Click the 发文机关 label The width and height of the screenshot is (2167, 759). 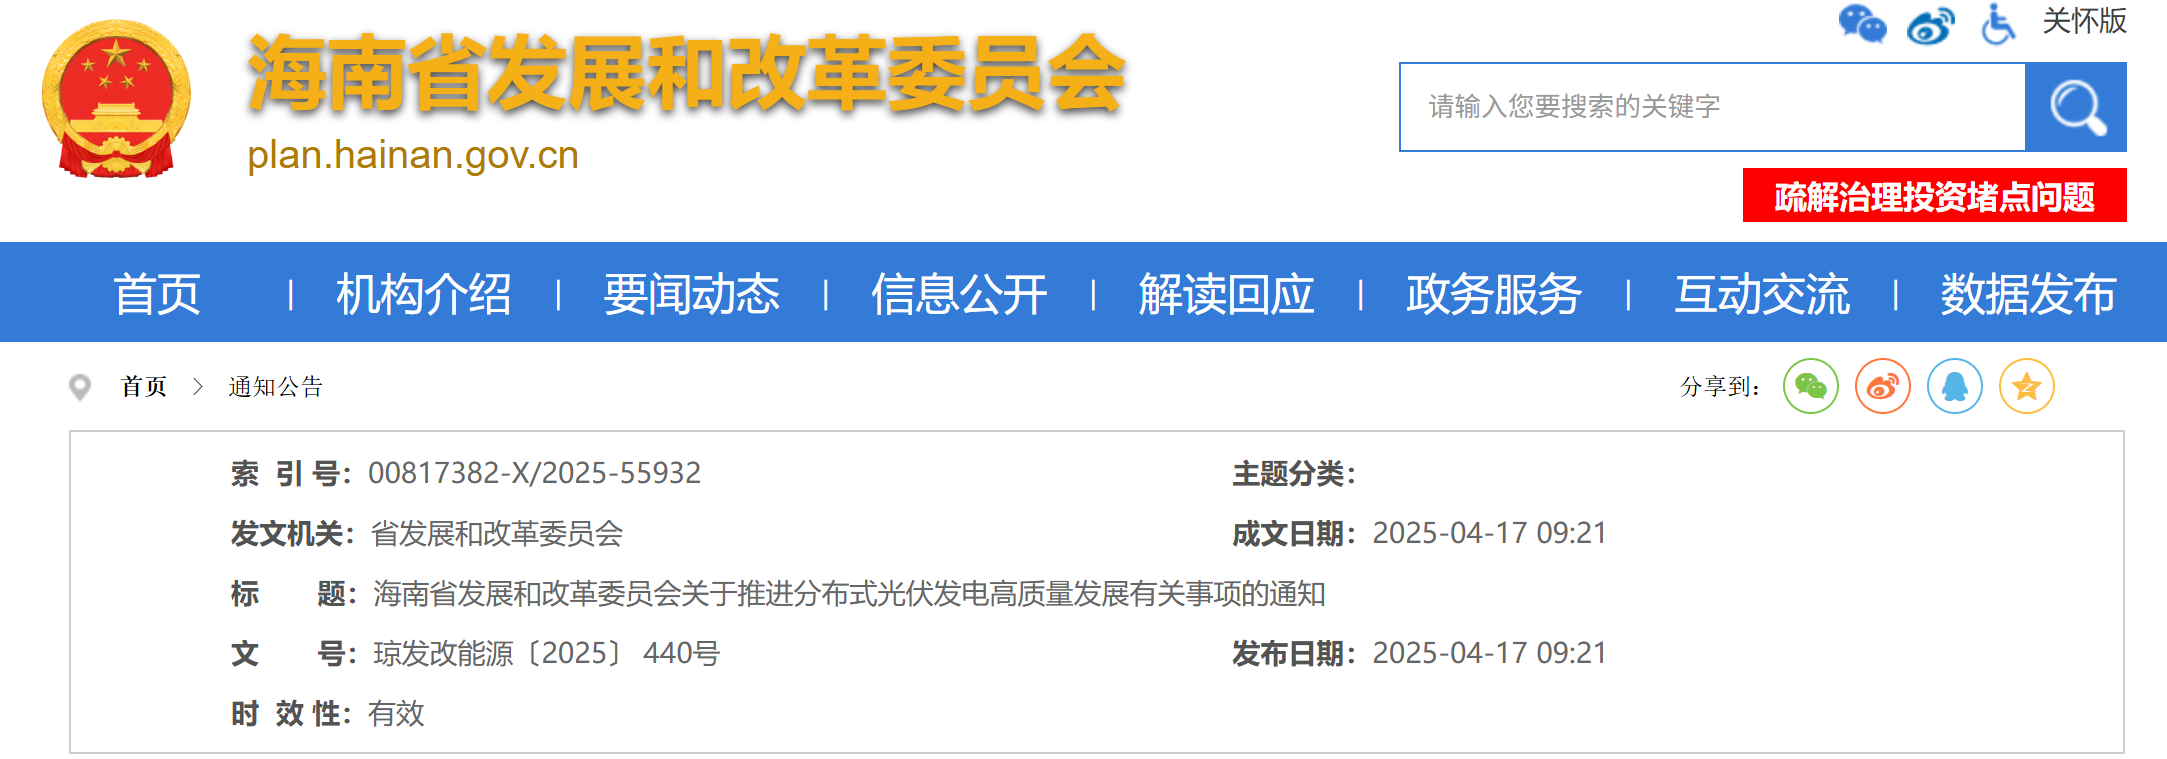292,533
